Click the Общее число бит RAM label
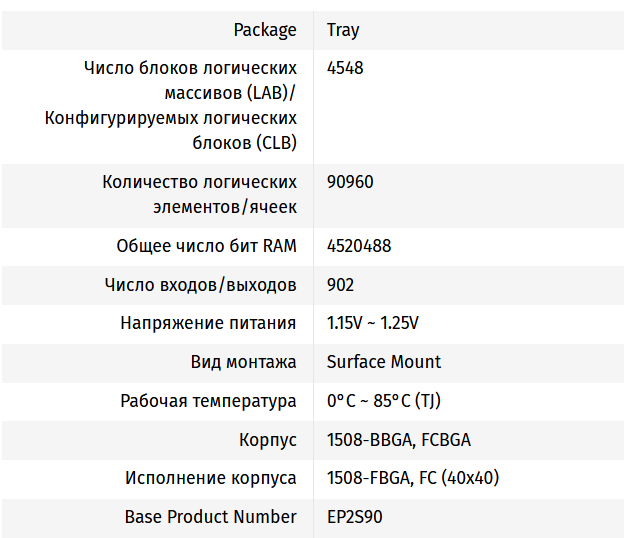The image size is (624, 538). (x=206, y=246)
